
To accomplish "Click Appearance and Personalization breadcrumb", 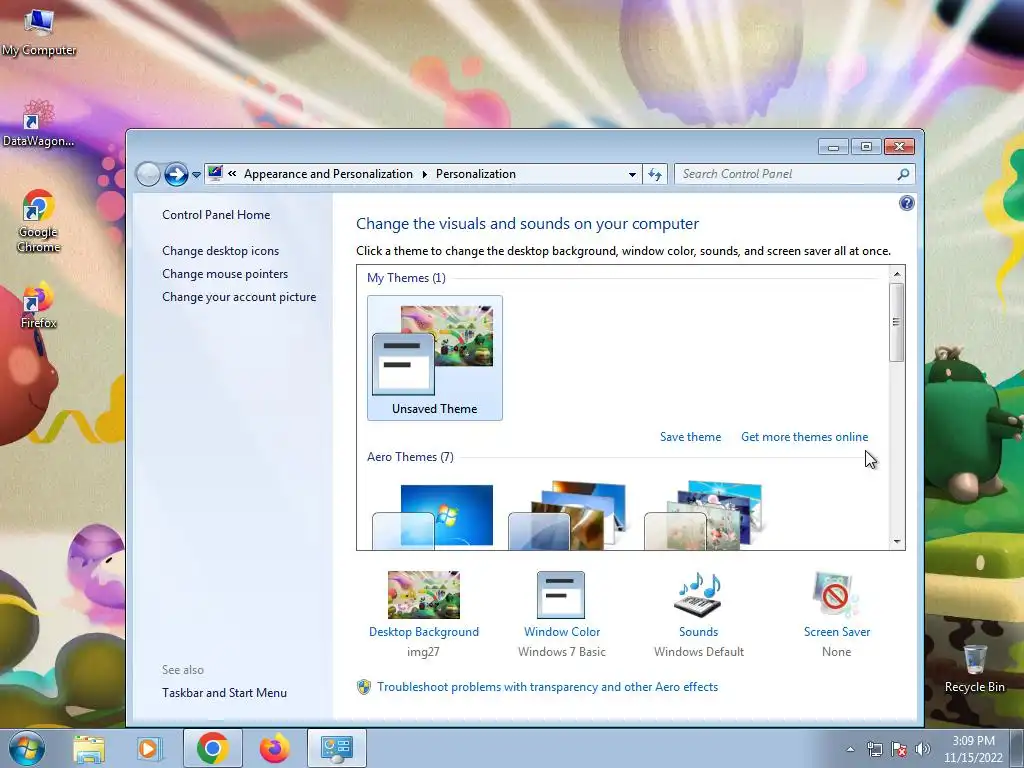I will [x=328, y=174].
